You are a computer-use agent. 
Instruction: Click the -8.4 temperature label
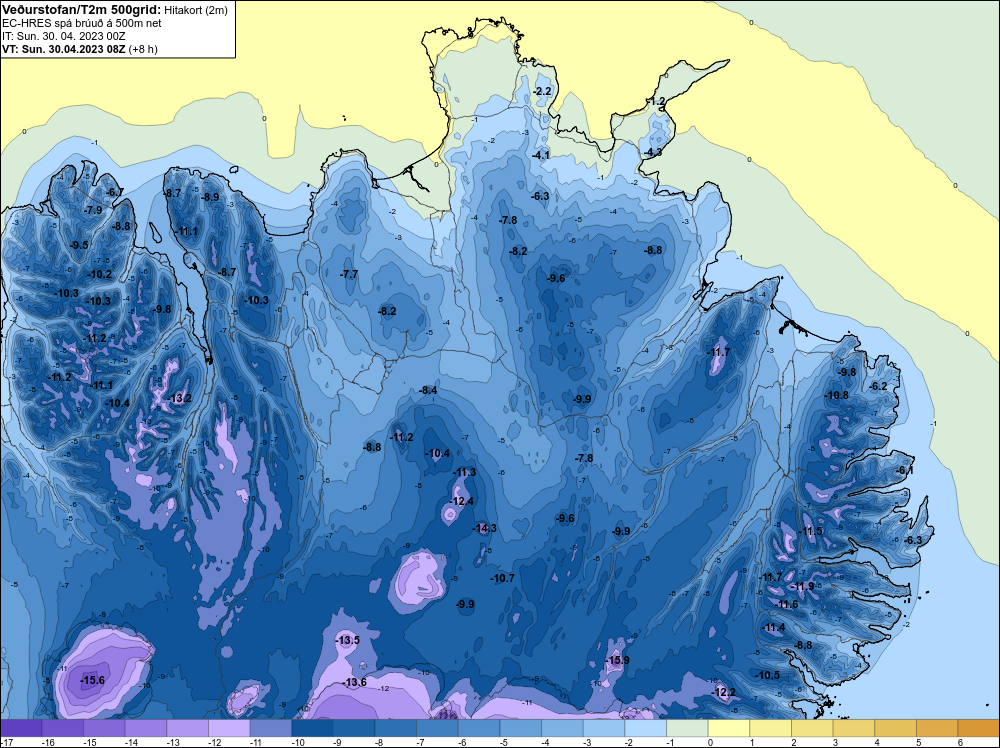point(428,390)
